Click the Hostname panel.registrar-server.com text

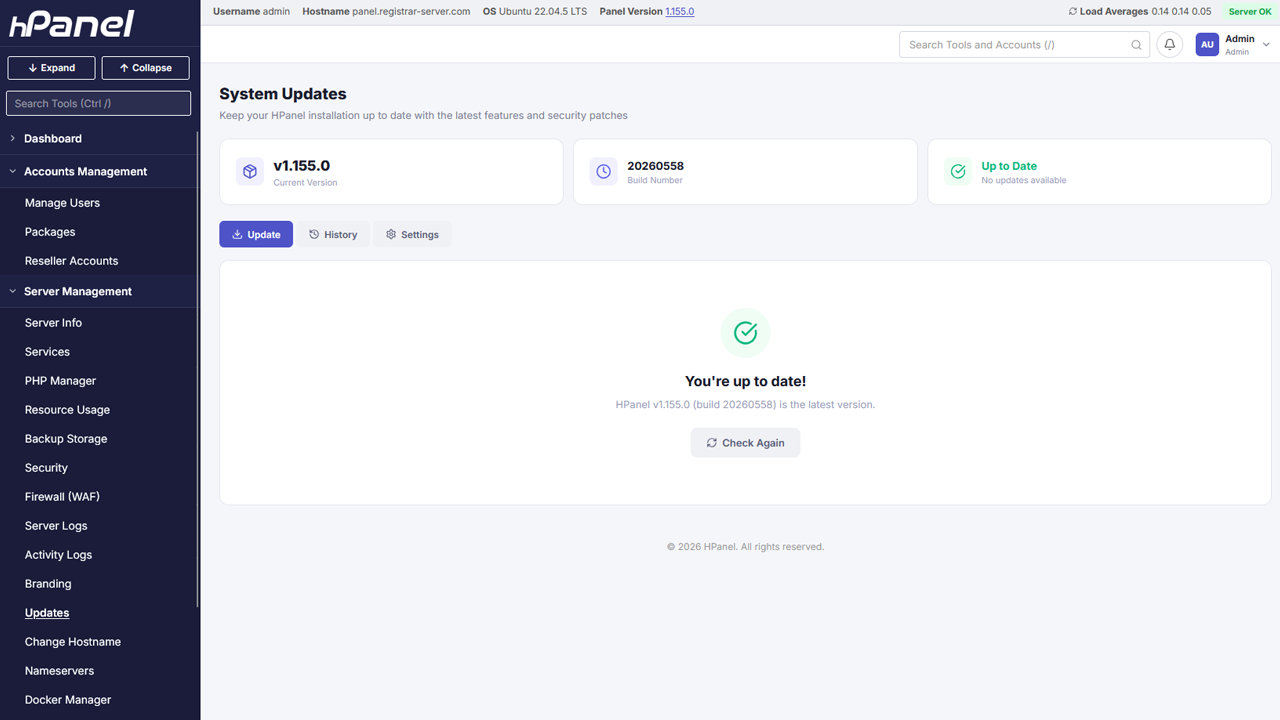pos(386,12)
